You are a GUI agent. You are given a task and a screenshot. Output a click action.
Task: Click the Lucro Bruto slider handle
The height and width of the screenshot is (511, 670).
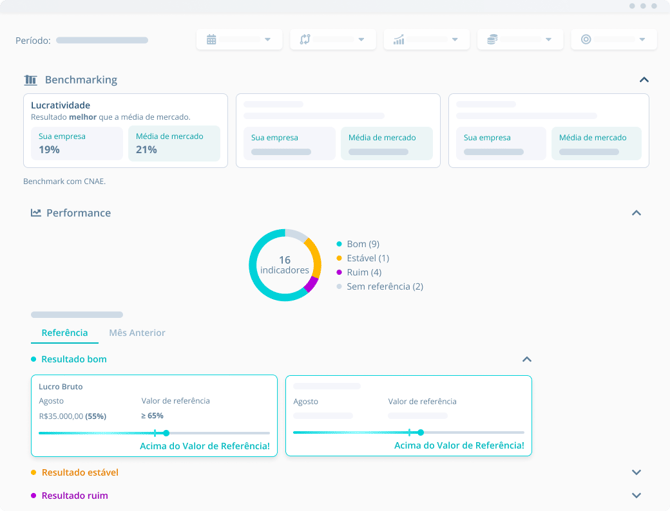coord(166,433)
